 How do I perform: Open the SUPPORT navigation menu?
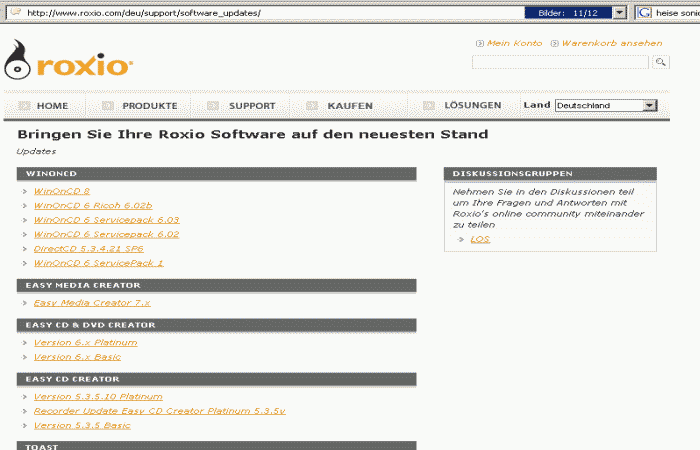(251, 105)
